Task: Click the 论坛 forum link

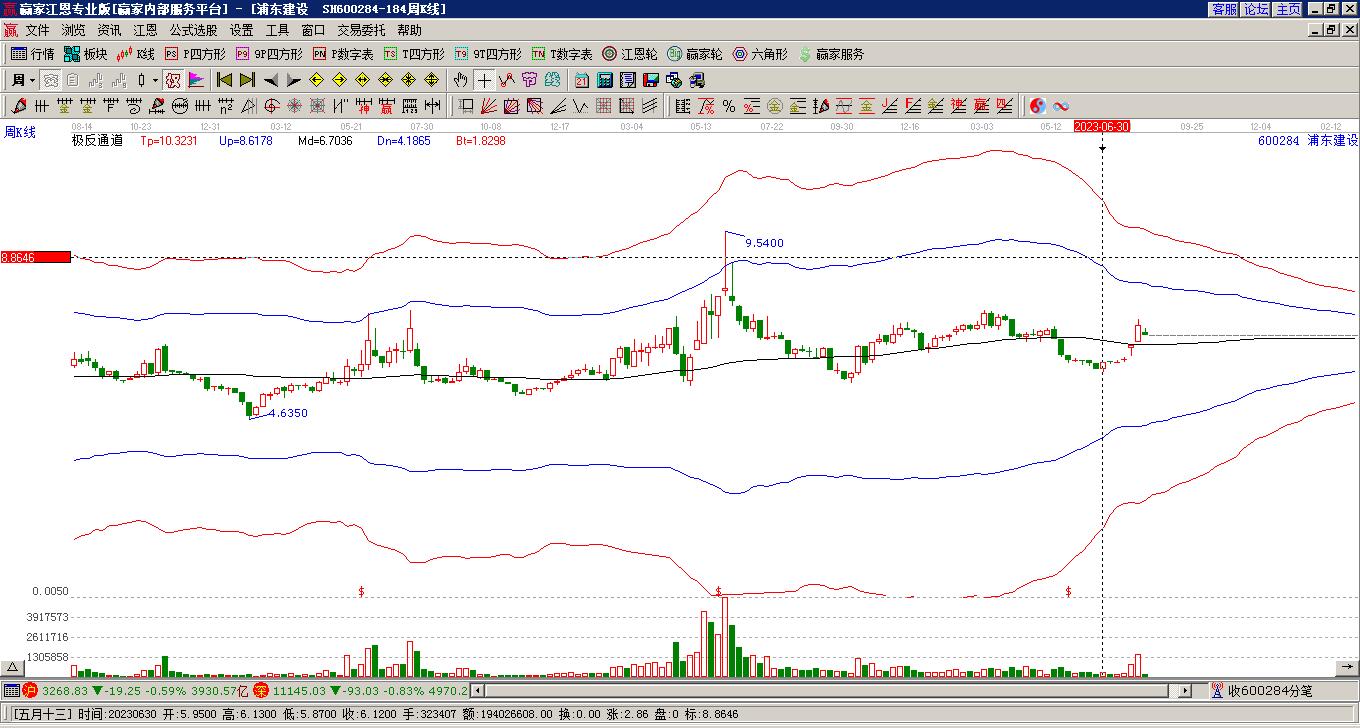Action: click(x=1256, y=9)
